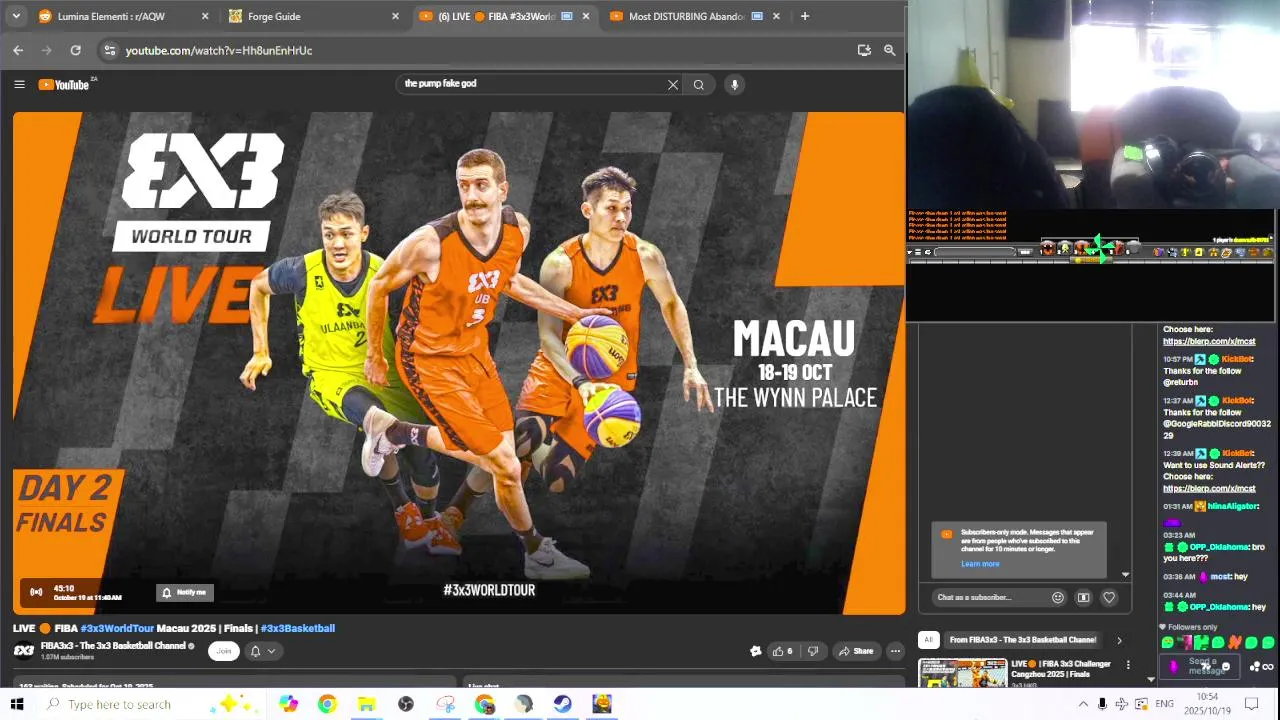
Task: Open the FIBA3x3 channel avatar
Action: point(23,651)
